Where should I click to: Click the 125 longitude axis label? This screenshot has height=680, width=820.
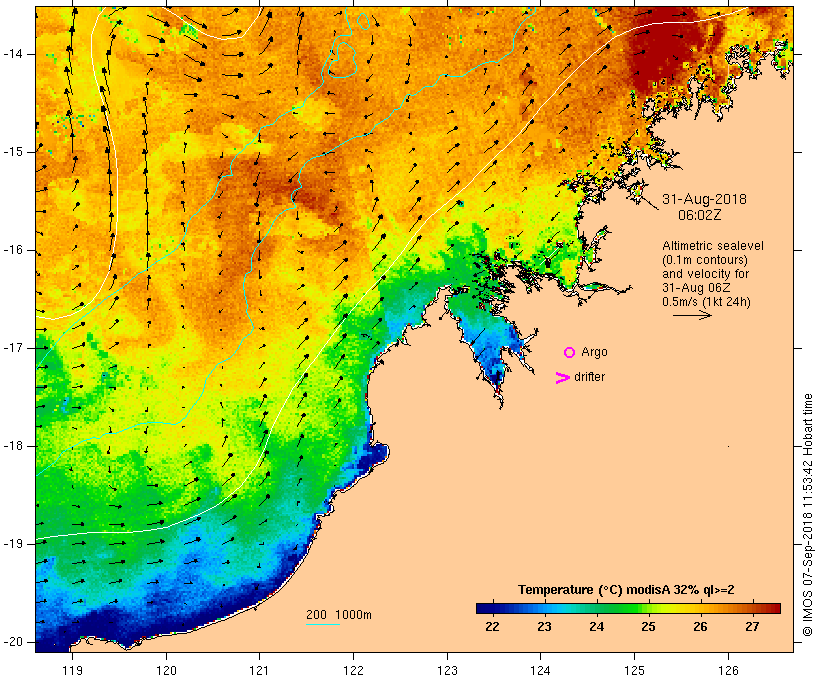click(x=634, y=671)
